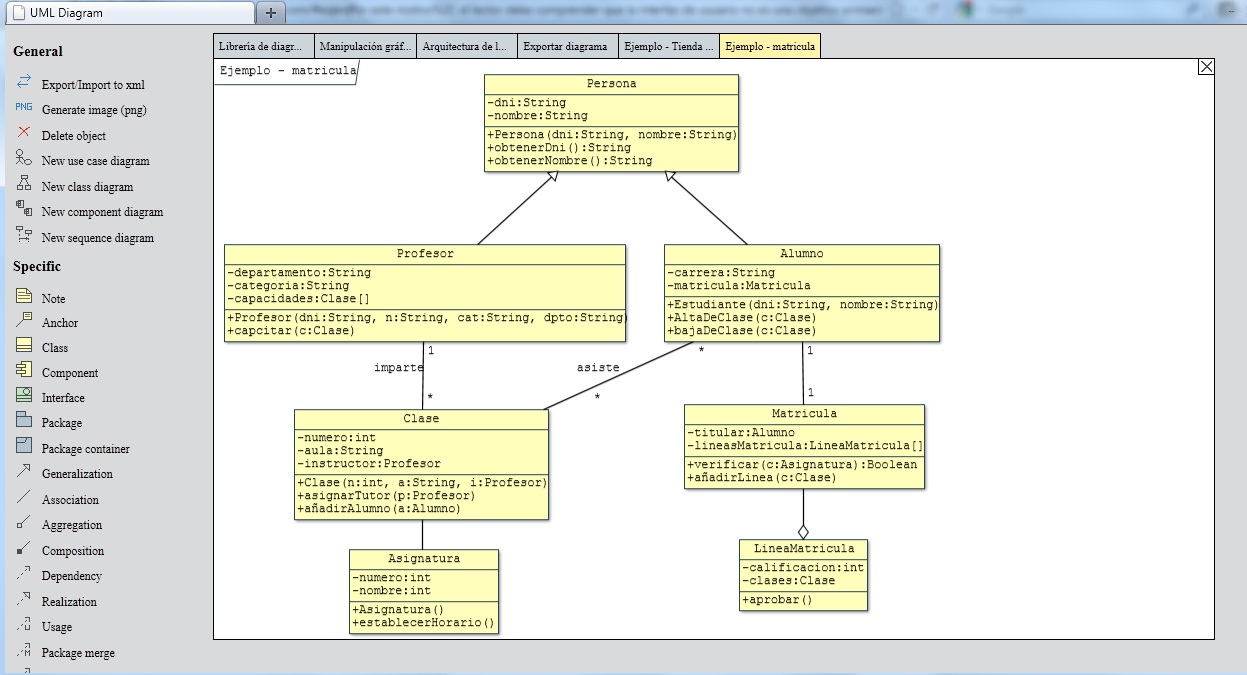Click the New use case diagram icon
Screen dimensions: 1247x675
pos(24,158)
